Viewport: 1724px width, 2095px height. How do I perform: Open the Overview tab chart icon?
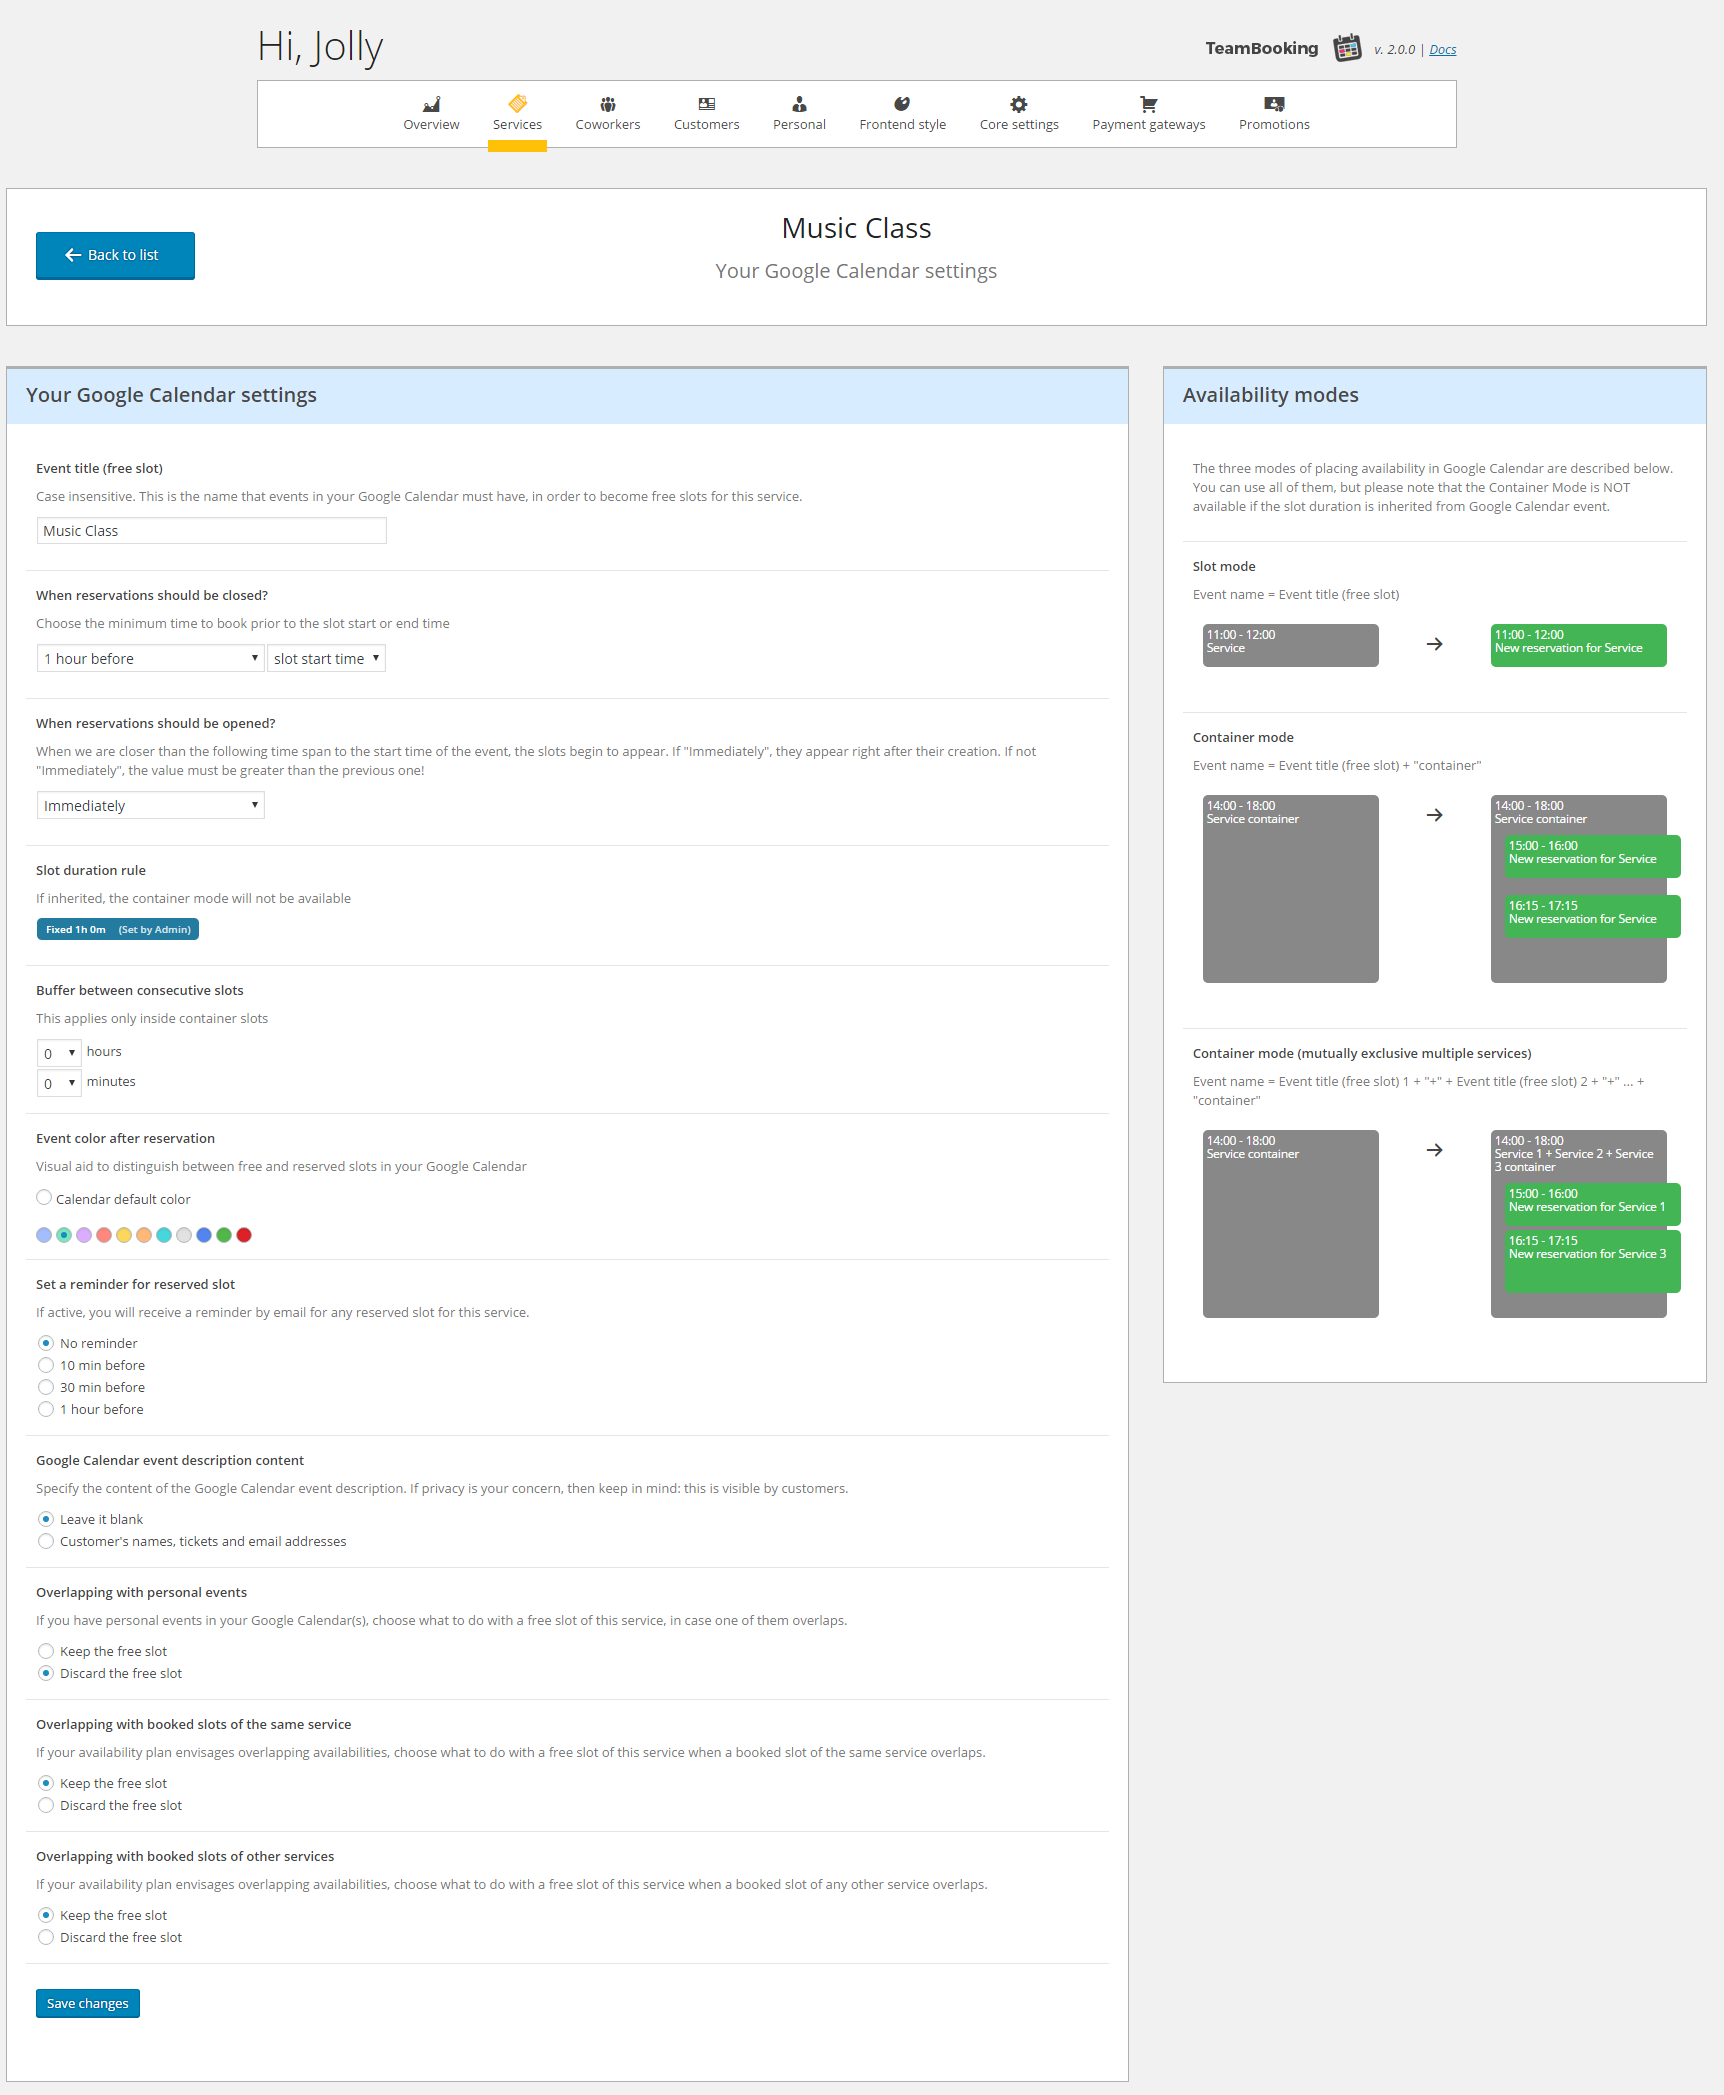pyautogui.click(x=431, y=104)
